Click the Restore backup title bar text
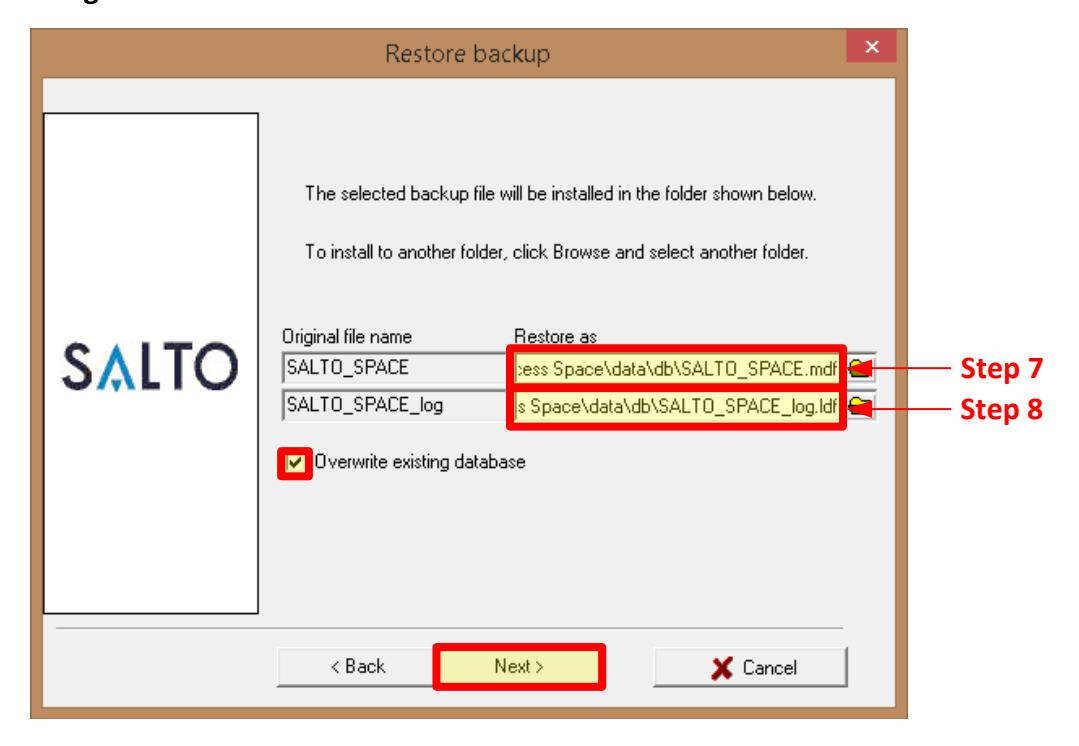The image size is (1079, 746). tap(467, 53)
